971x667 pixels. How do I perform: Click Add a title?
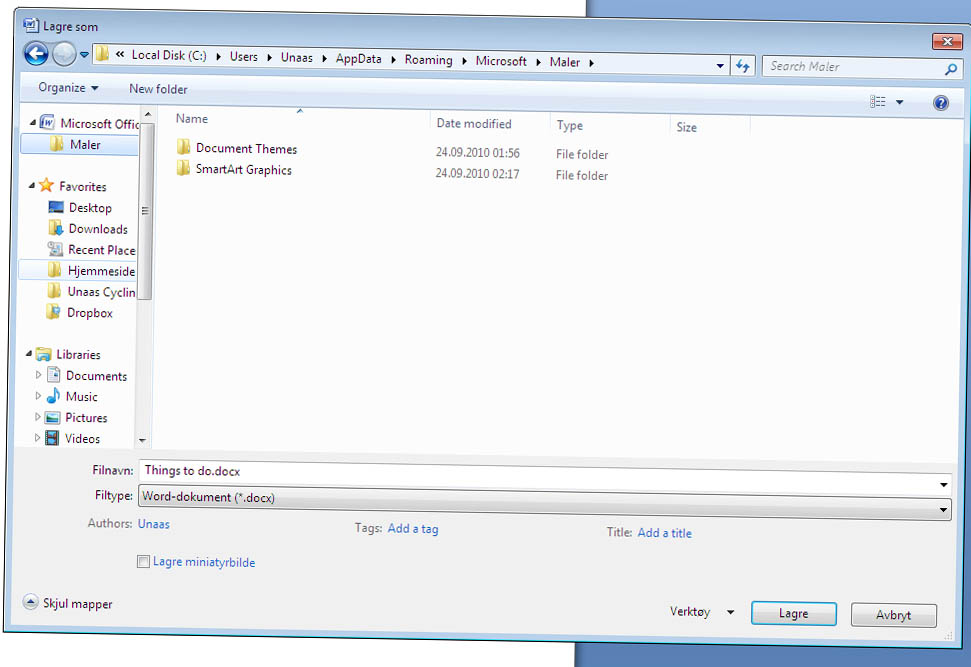click(x=664, y=533)
